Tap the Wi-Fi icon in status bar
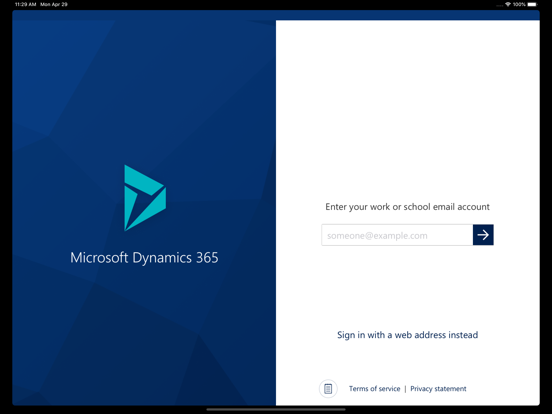The width and height of the screenshot is (552, 414). [x=508, y=4]
